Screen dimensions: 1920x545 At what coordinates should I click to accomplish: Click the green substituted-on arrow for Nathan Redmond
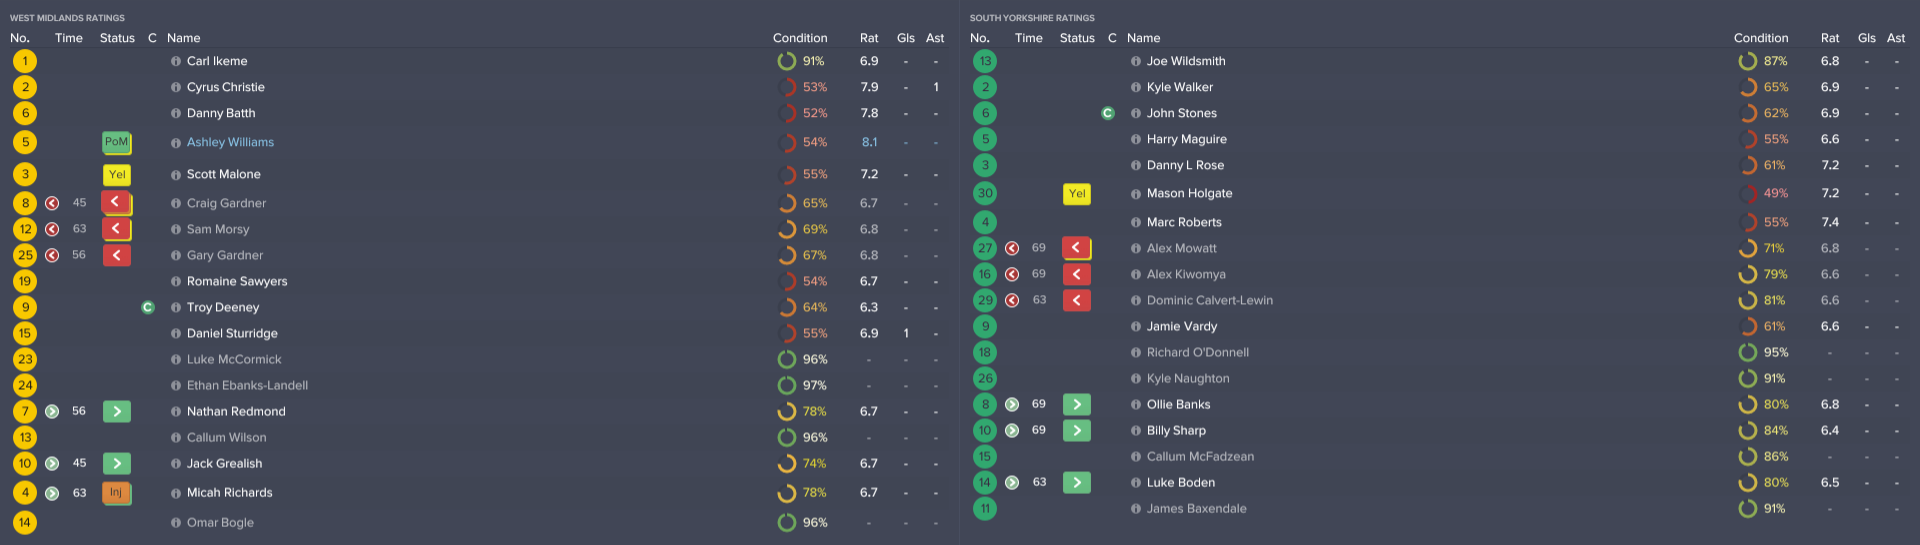(x=116, y=411)
